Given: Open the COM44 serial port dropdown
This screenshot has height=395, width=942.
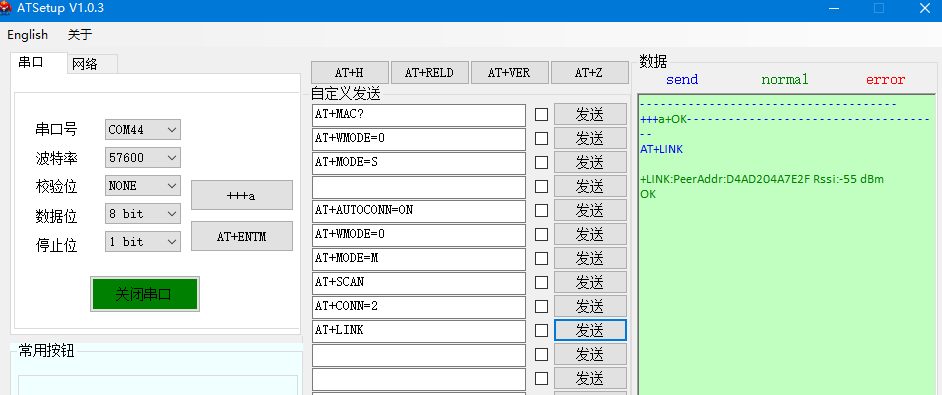Looking at the screenshot, I should pyautogui.click(x=142, y=129).
